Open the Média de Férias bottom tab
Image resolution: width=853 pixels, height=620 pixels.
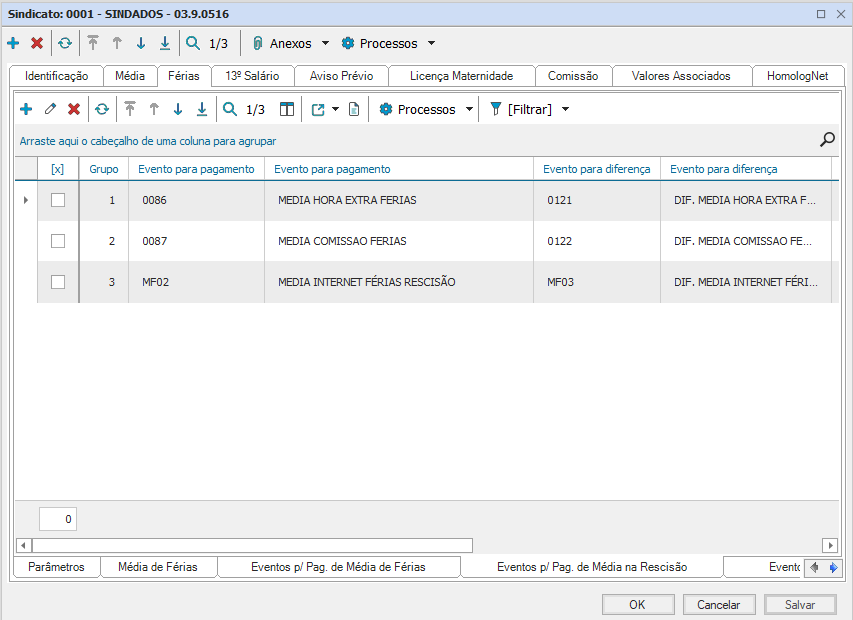tap(158, 567)
